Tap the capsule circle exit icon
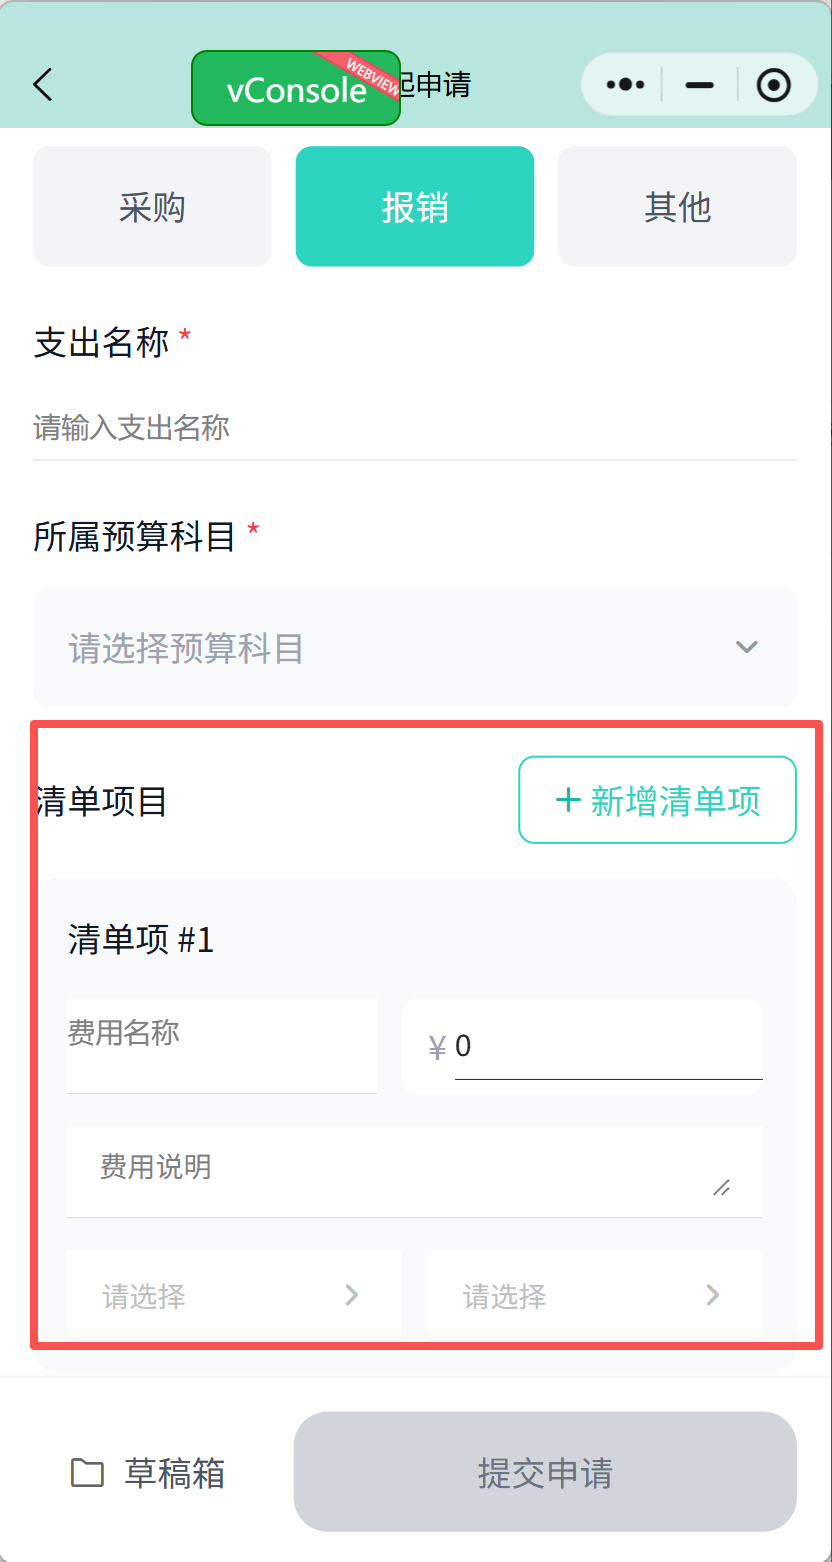The image size is (832, 1562). 775,85
